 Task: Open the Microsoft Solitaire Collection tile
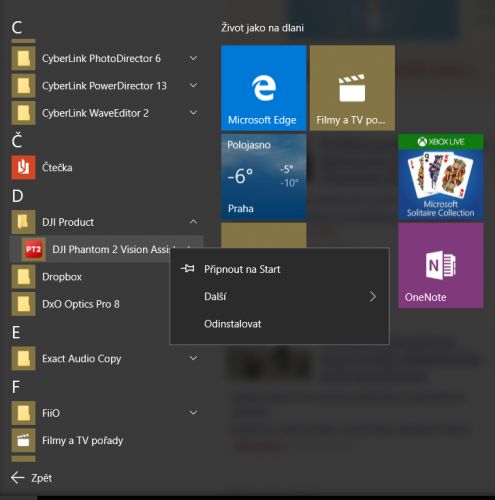pos(441,177)
